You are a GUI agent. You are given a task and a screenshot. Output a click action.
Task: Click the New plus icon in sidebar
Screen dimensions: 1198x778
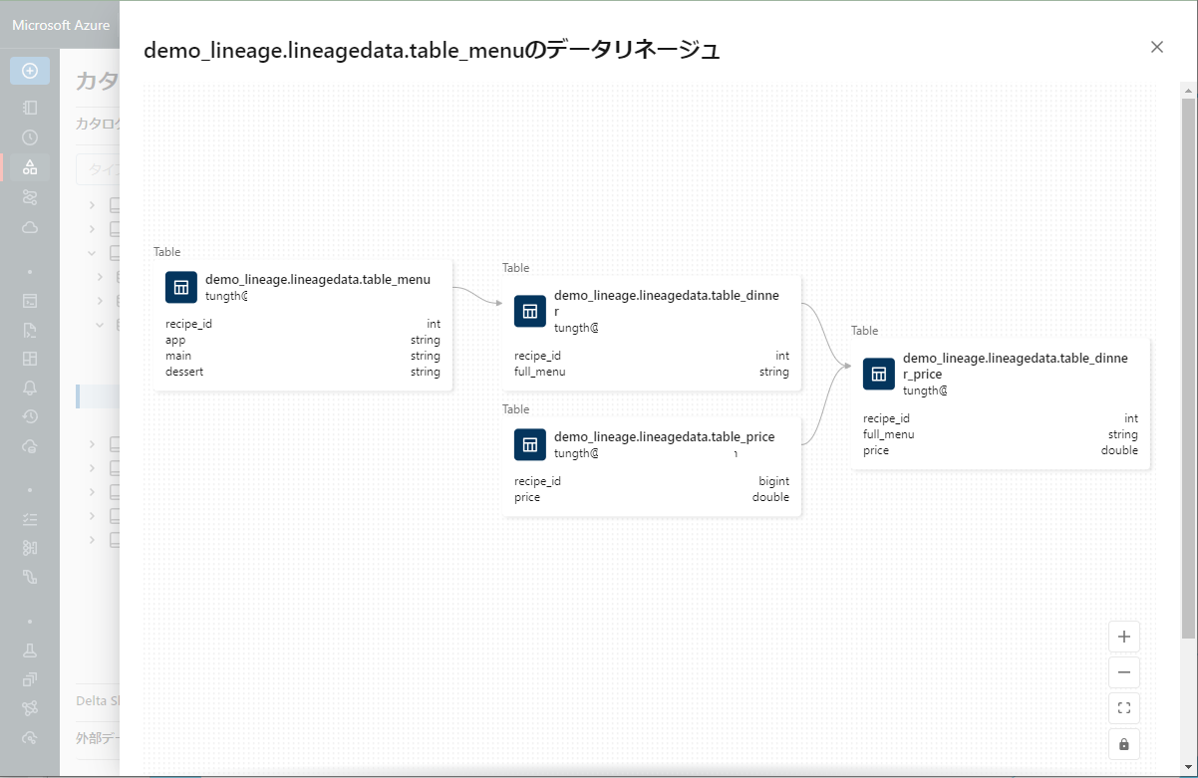(30, 71)
